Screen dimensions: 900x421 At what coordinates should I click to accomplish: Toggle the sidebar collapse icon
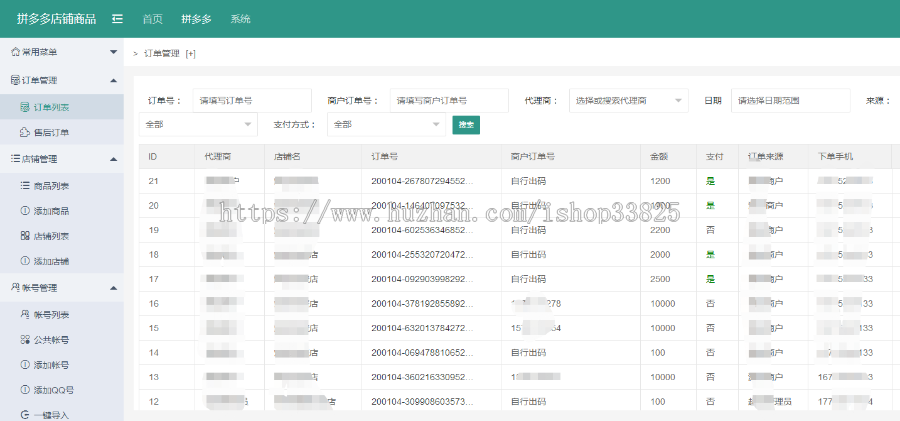tap(118, 19)
